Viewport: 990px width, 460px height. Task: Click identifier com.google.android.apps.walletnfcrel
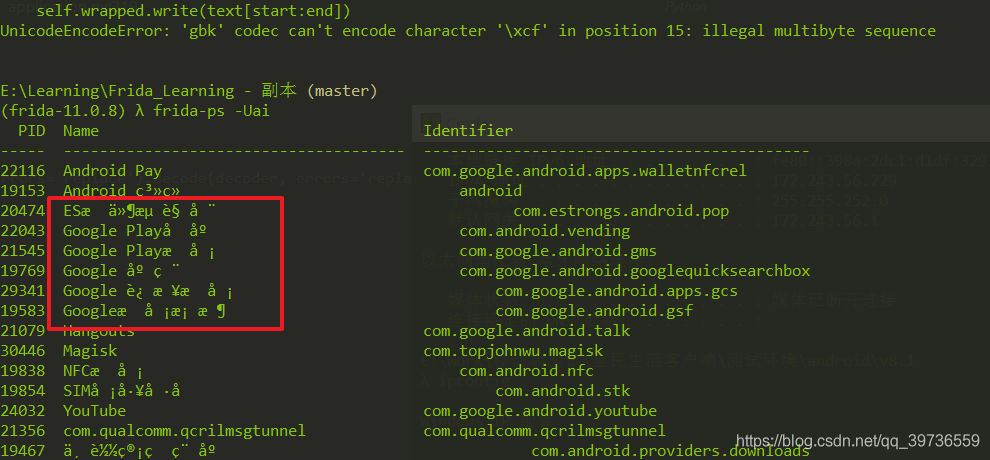(585, 171)
